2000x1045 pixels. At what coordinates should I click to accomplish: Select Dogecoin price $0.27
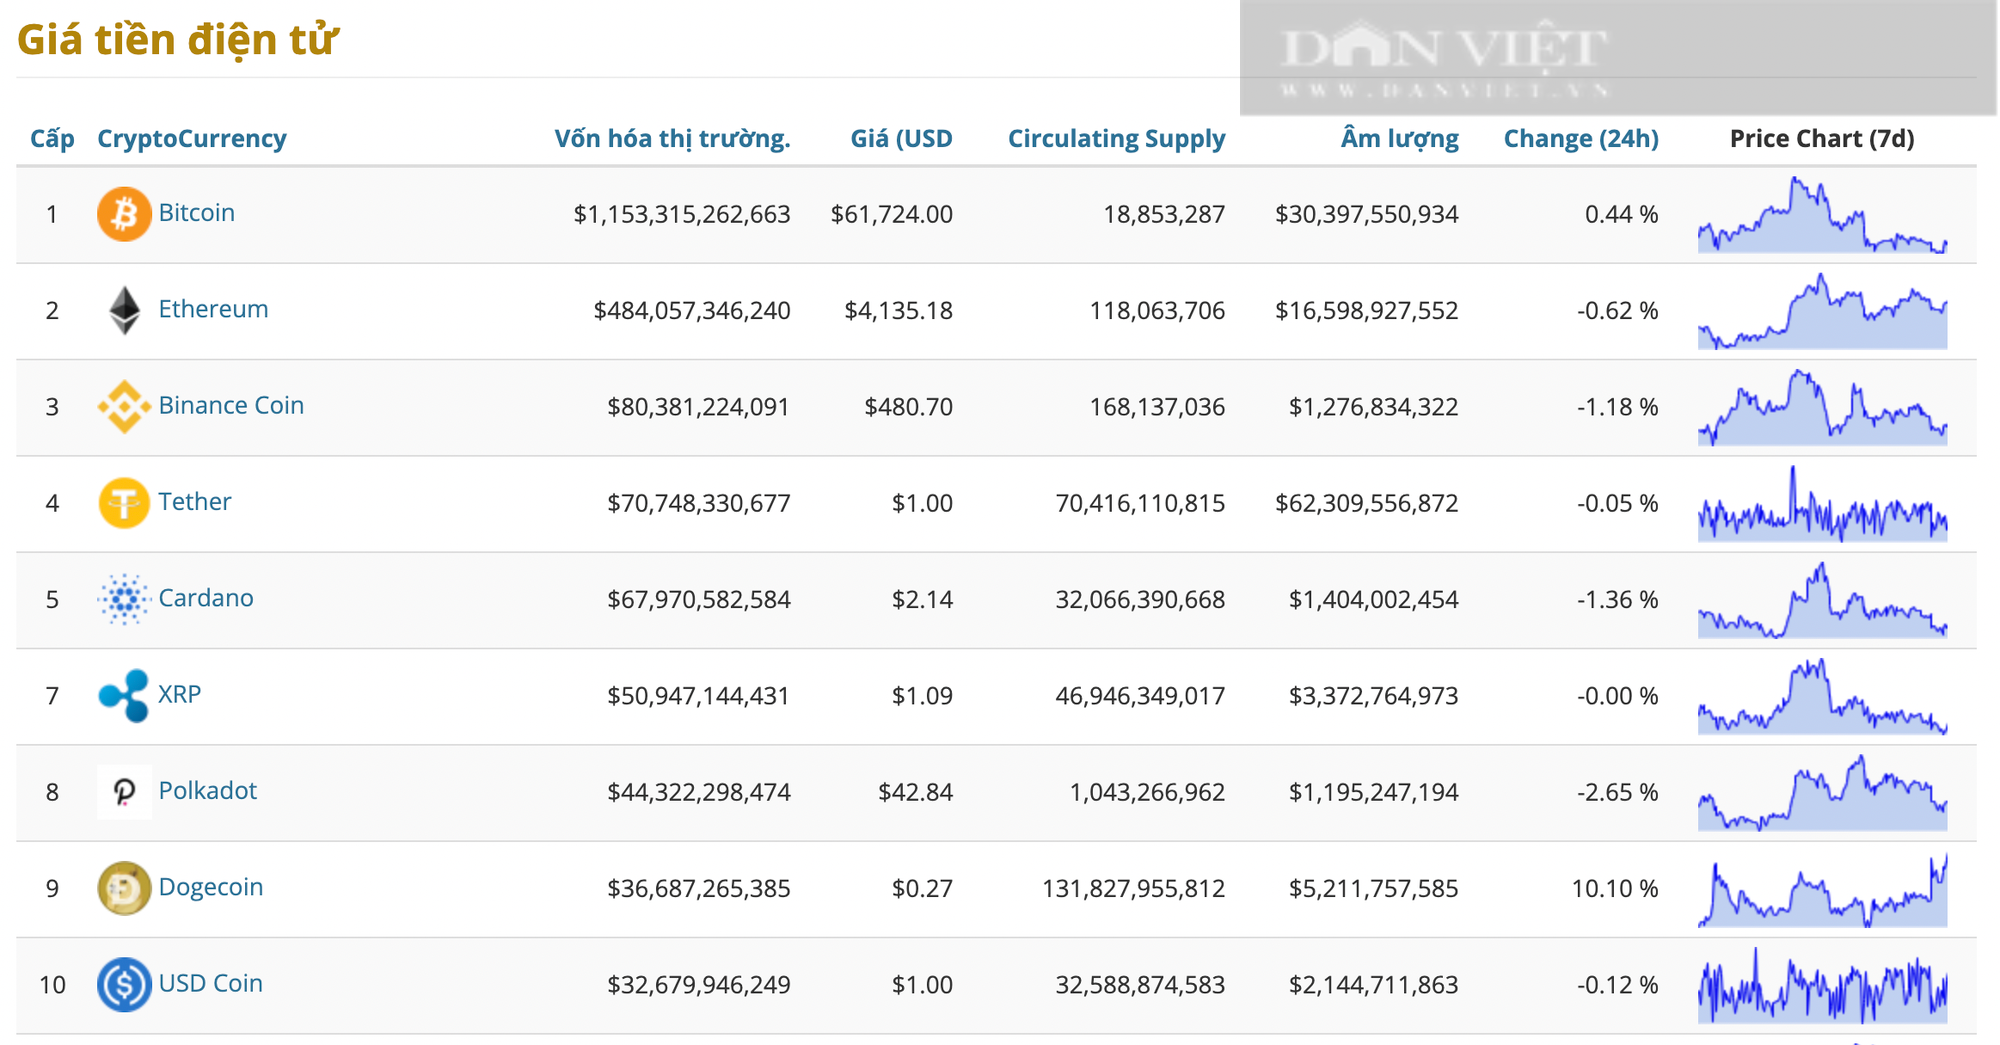(x=922, y=888)
